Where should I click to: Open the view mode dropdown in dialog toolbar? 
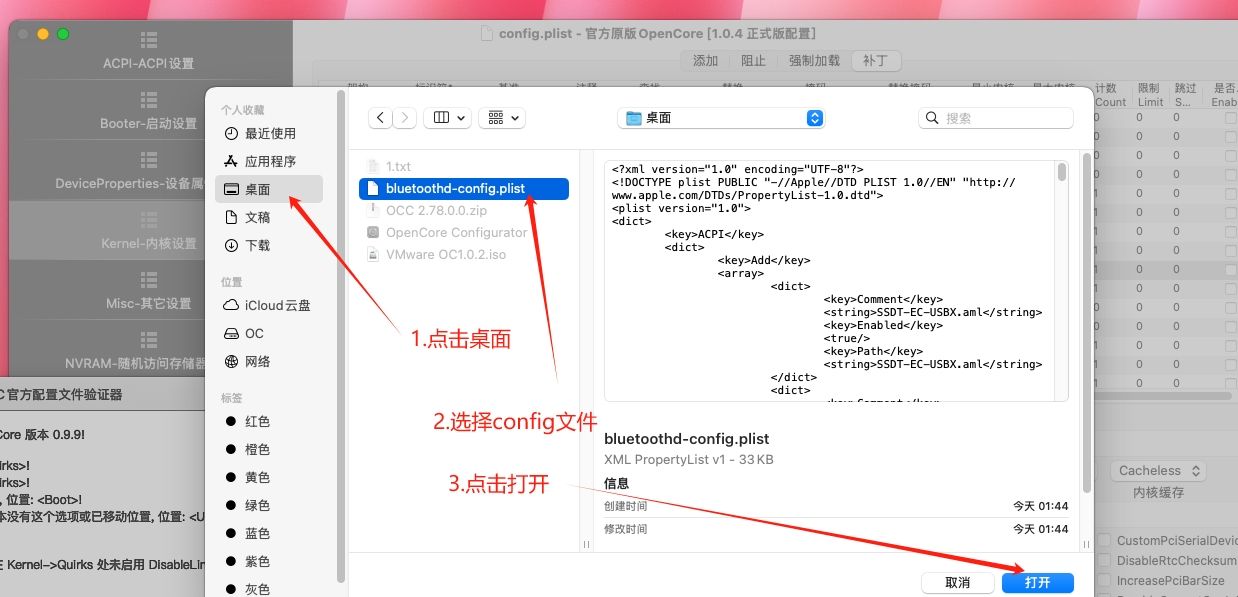pyautogui.click(x=448, y=117)
